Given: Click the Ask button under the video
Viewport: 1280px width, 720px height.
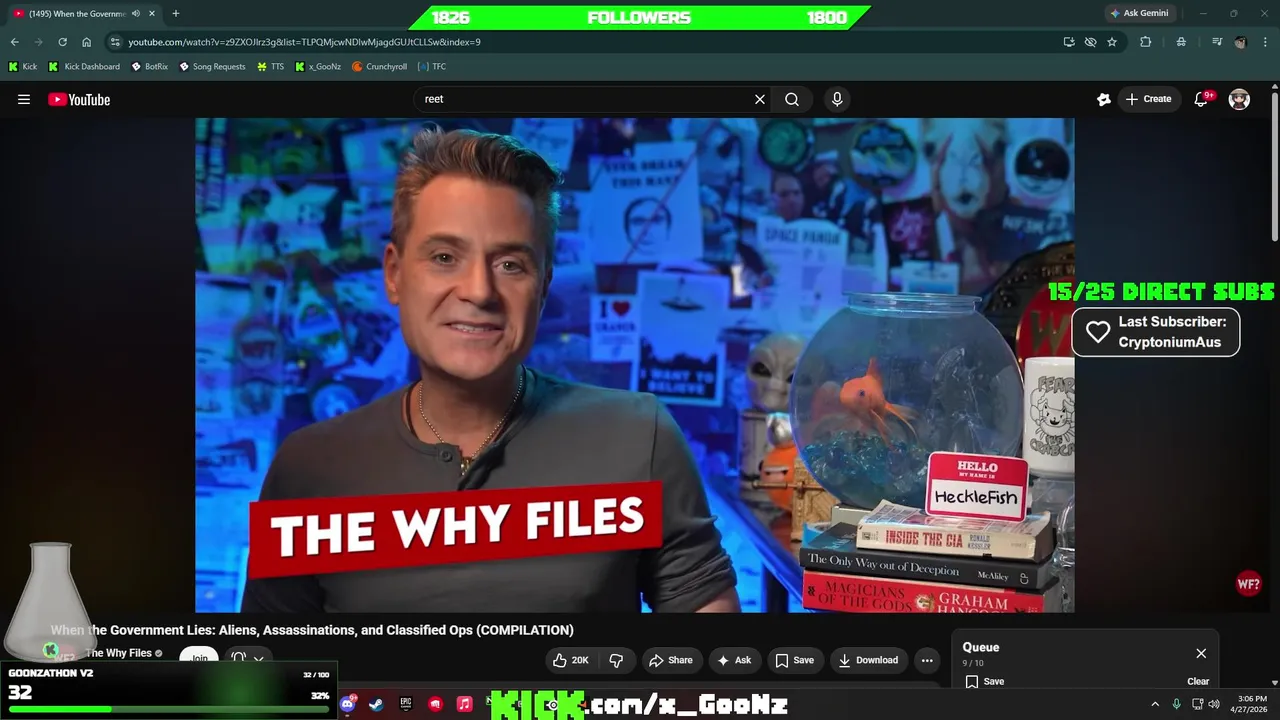Looking at the screenshot, I should (734, 660).
